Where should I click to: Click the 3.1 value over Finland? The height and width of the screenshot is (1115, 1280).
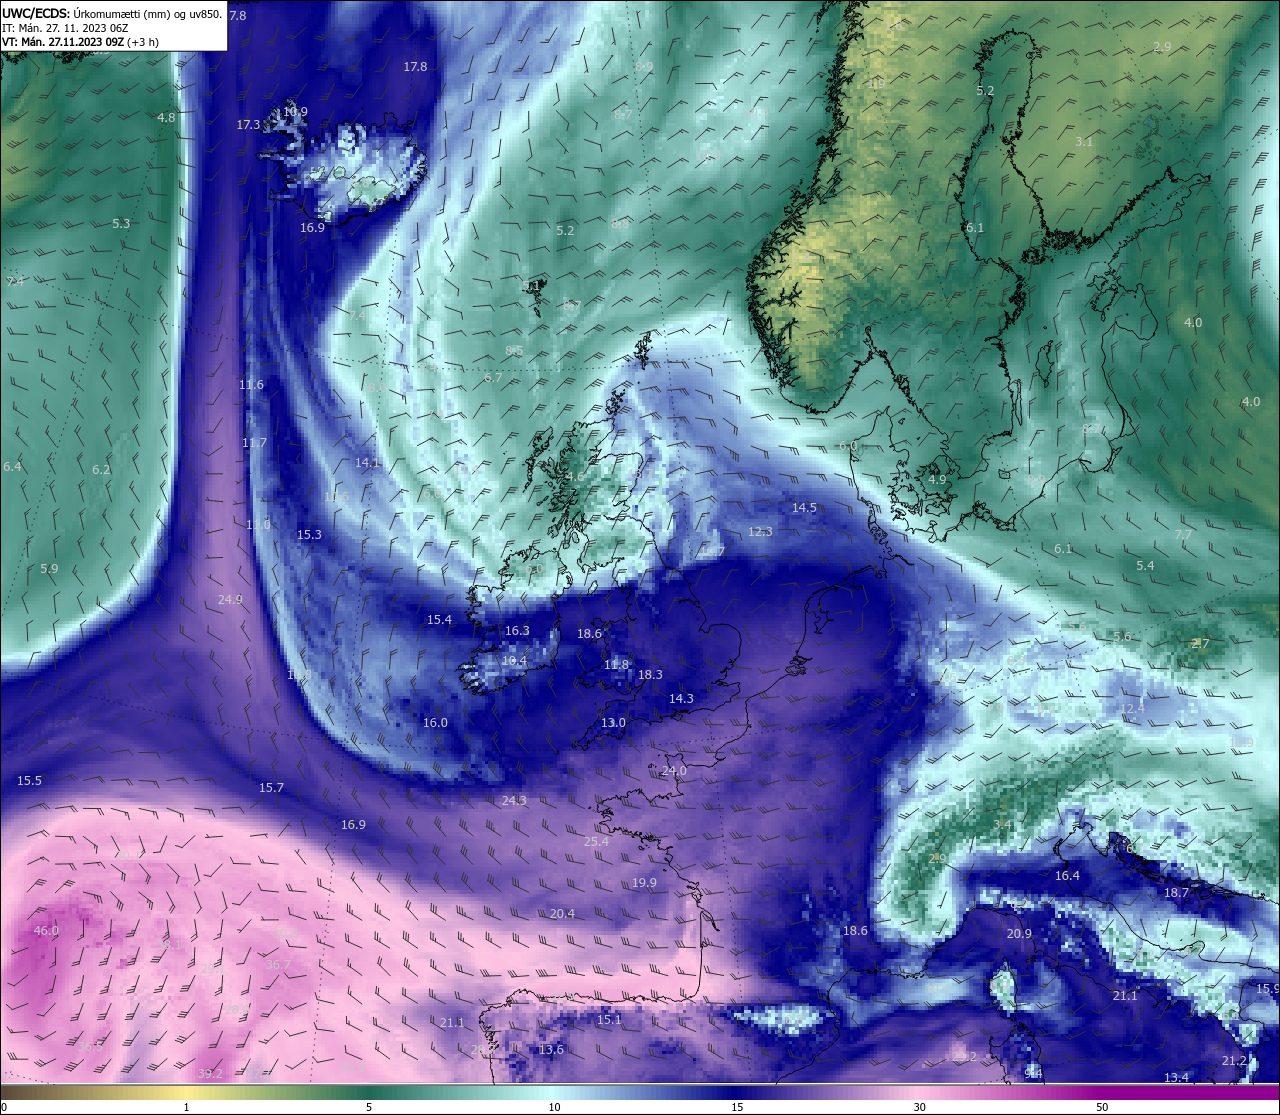(1084, 143)
